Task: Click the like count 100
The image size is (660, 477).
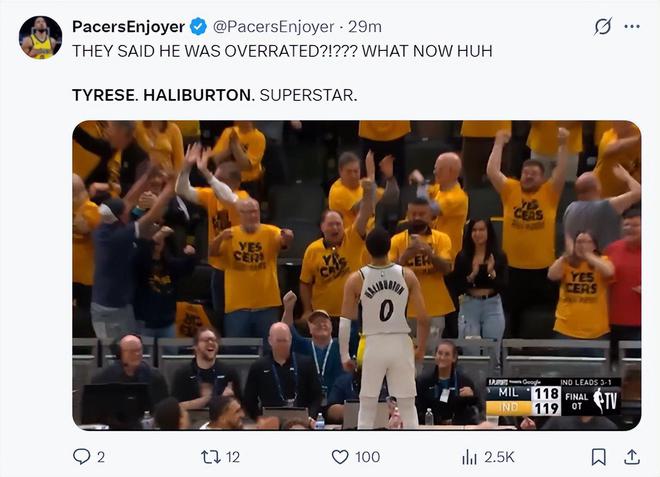Action: [367, 457]
